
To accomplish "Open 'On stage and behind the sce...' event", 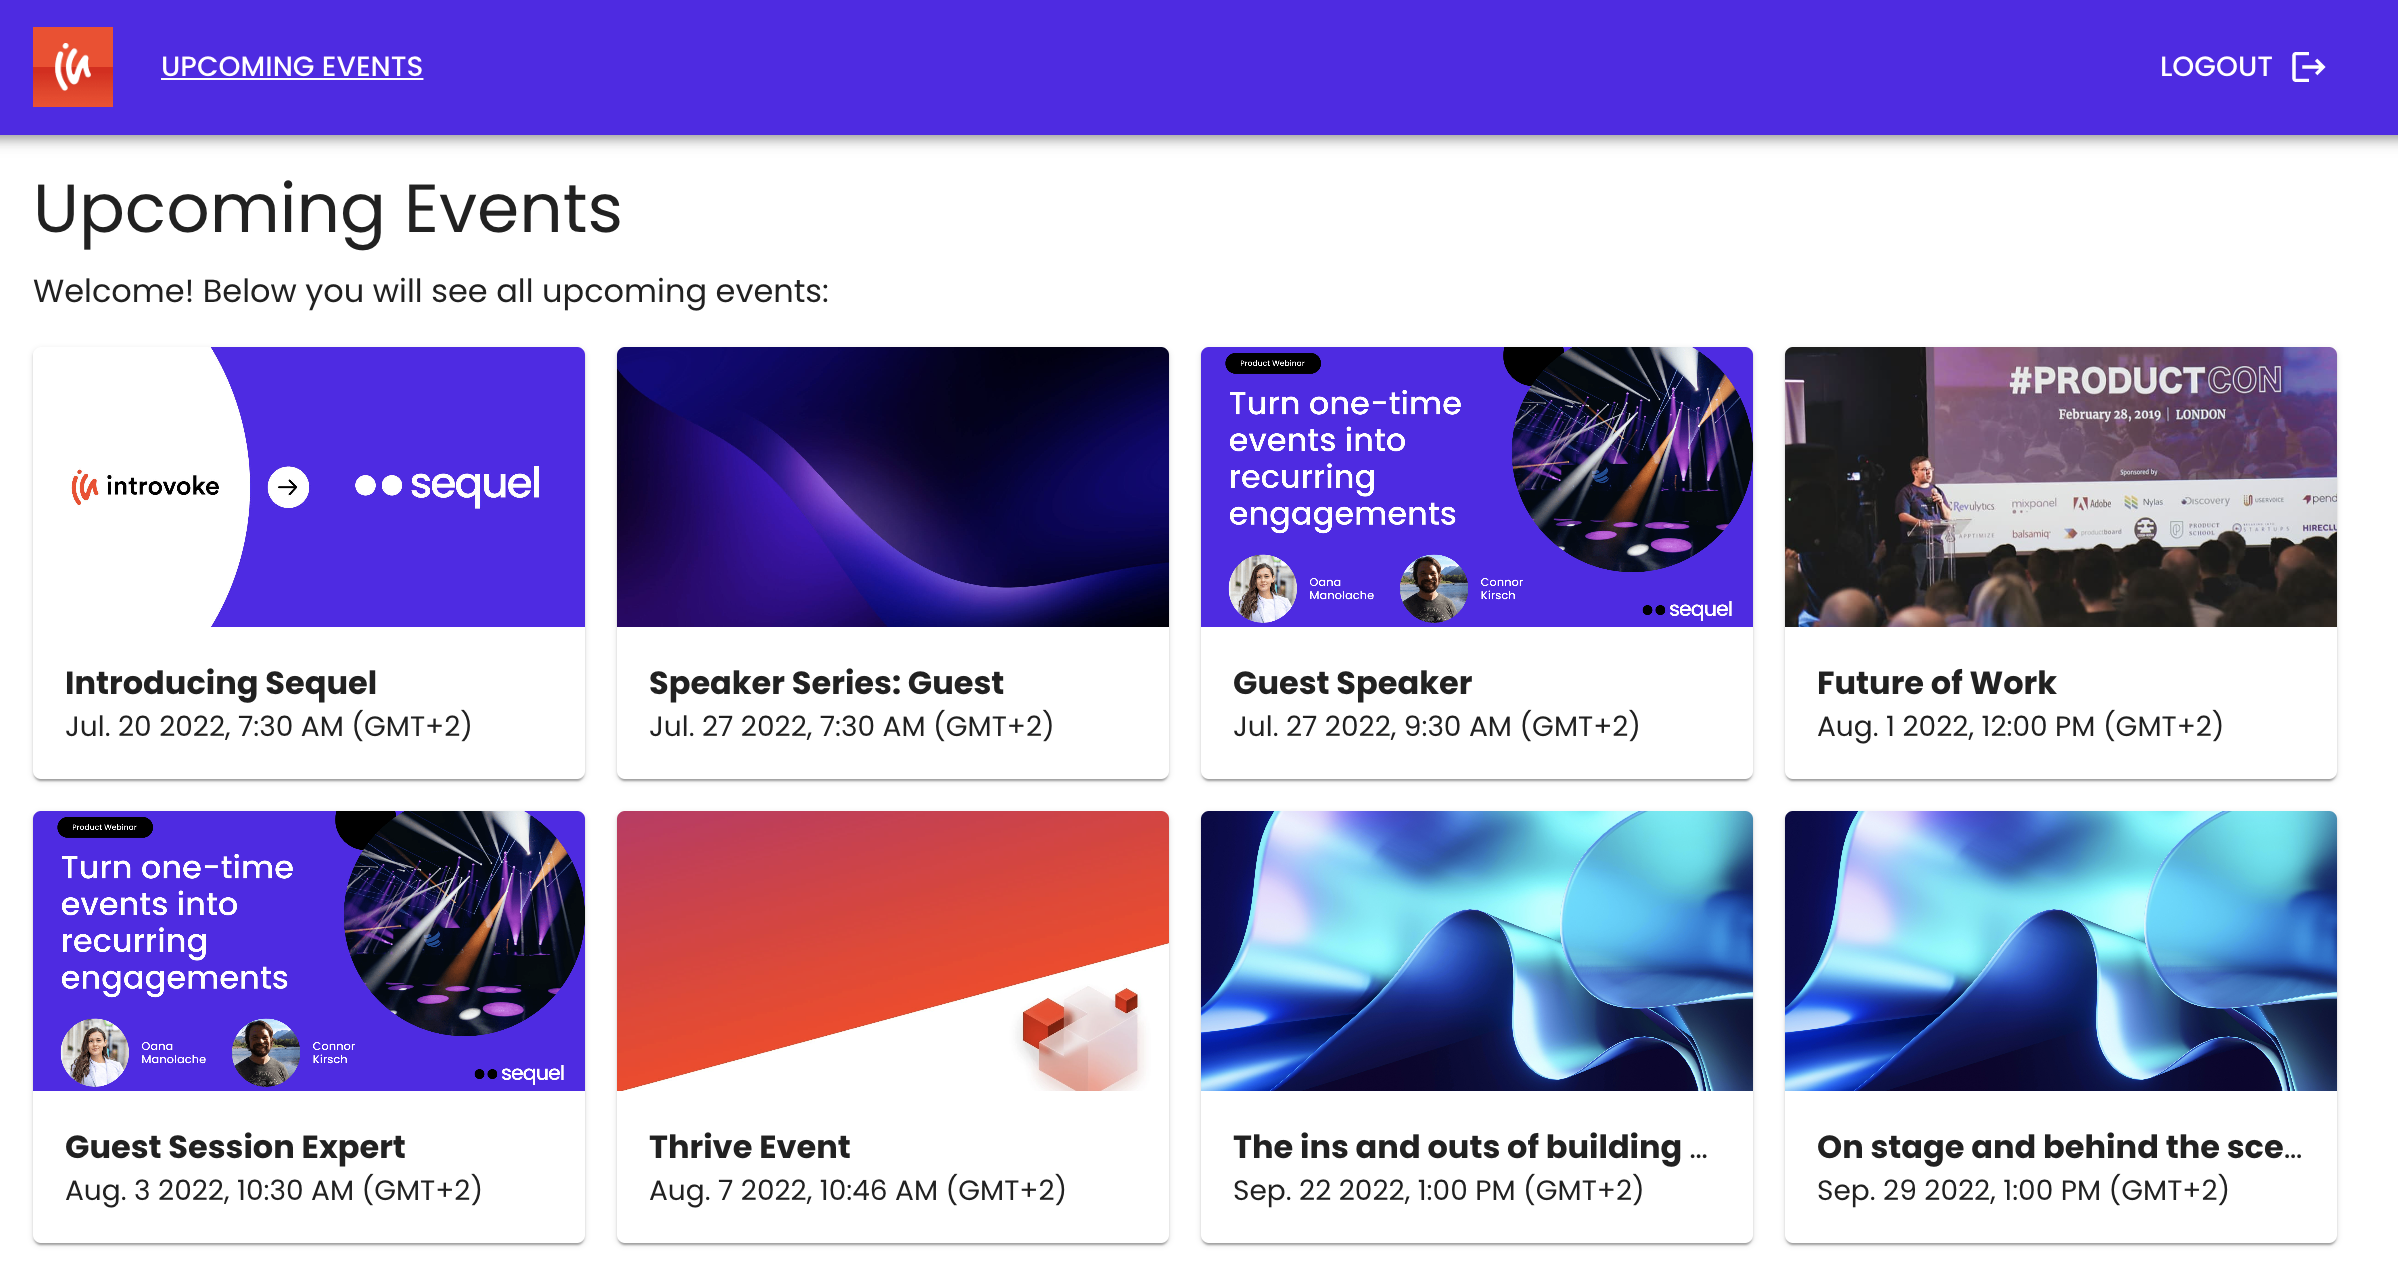I will [x=2058, y=1147].
